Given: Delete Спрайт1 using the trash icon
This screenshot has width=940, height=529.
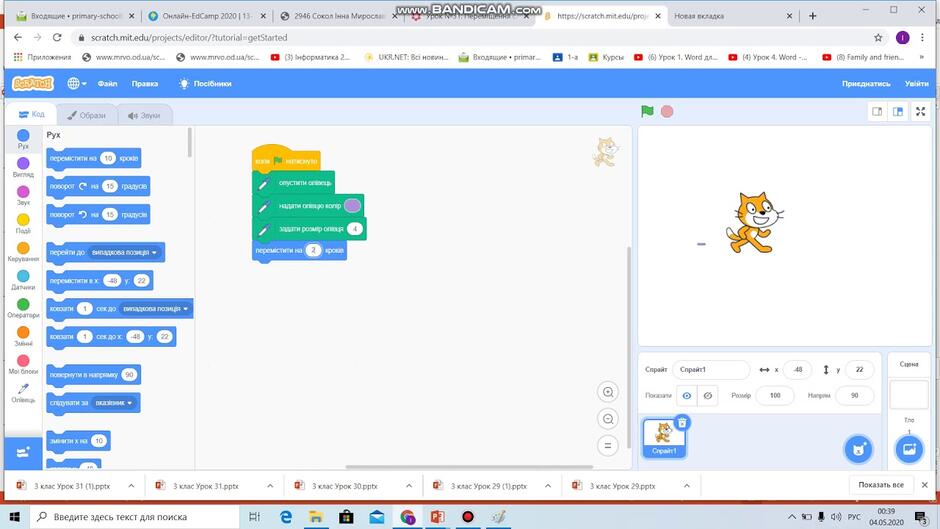Looking at the screenshot, I should [x=682, y=423].
